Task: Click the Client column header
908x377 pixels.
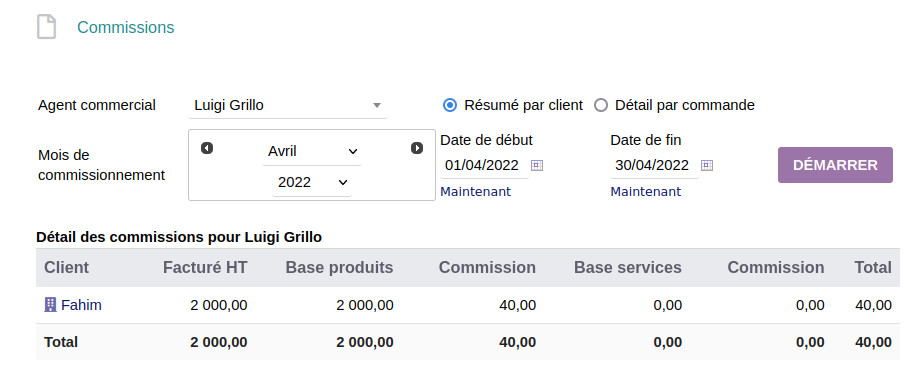Action: (x=67, y=268)
